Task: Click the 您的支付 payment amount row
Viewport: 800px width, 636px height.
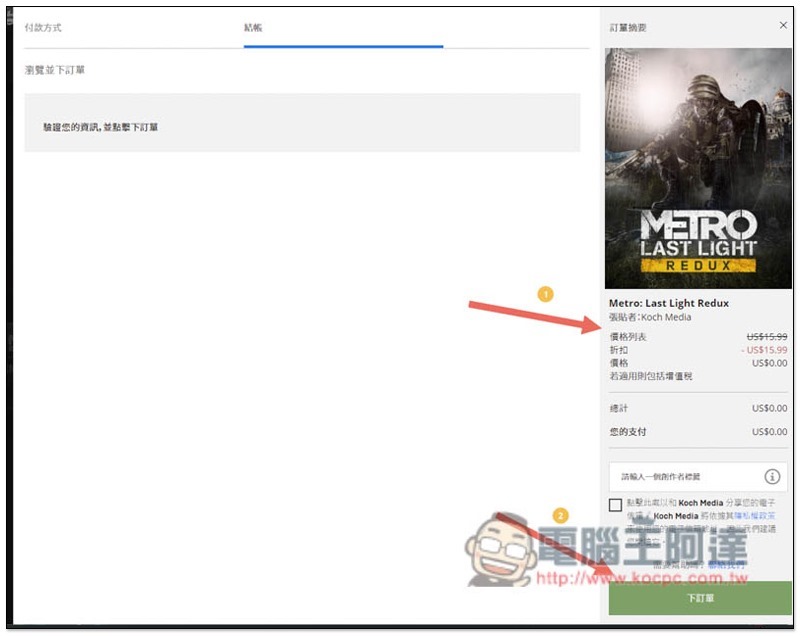Action: click(698, 431)
